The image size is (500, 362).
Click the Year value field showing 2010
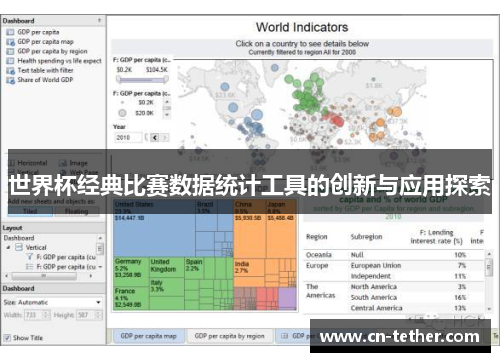(x=128, y=137)
